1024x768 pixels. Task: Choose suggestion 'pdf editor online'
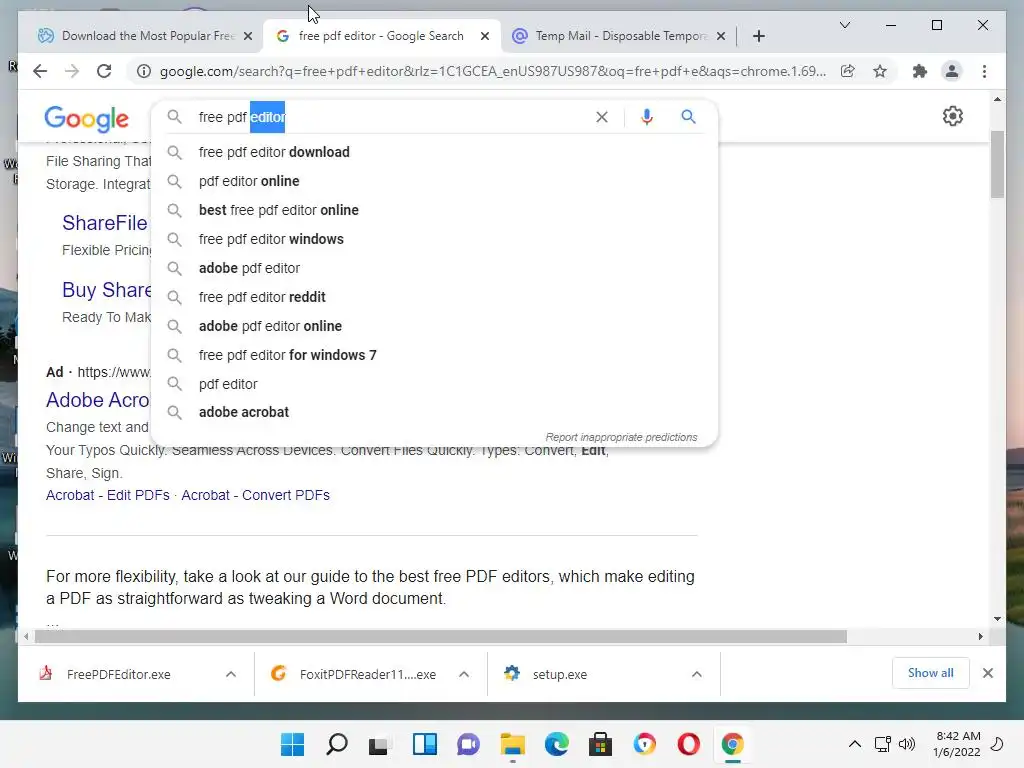point(434,181)
